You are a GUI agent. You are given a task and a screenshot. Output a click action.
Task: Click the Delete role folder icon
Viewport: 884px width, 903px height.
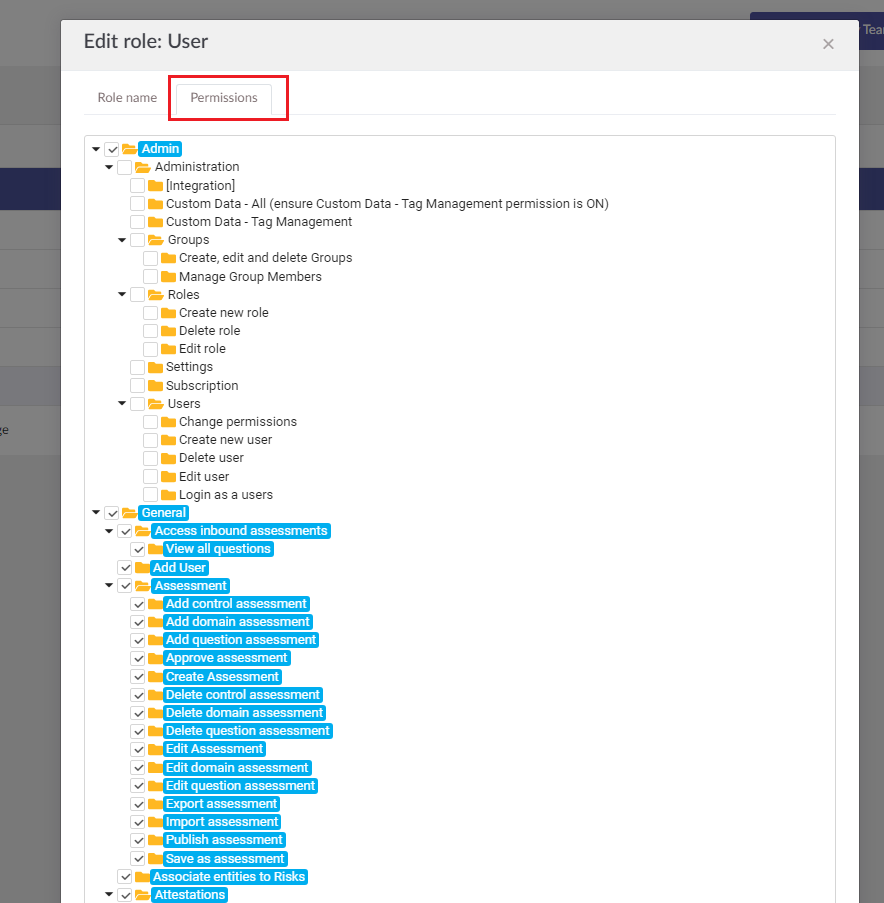pos(169,331)
